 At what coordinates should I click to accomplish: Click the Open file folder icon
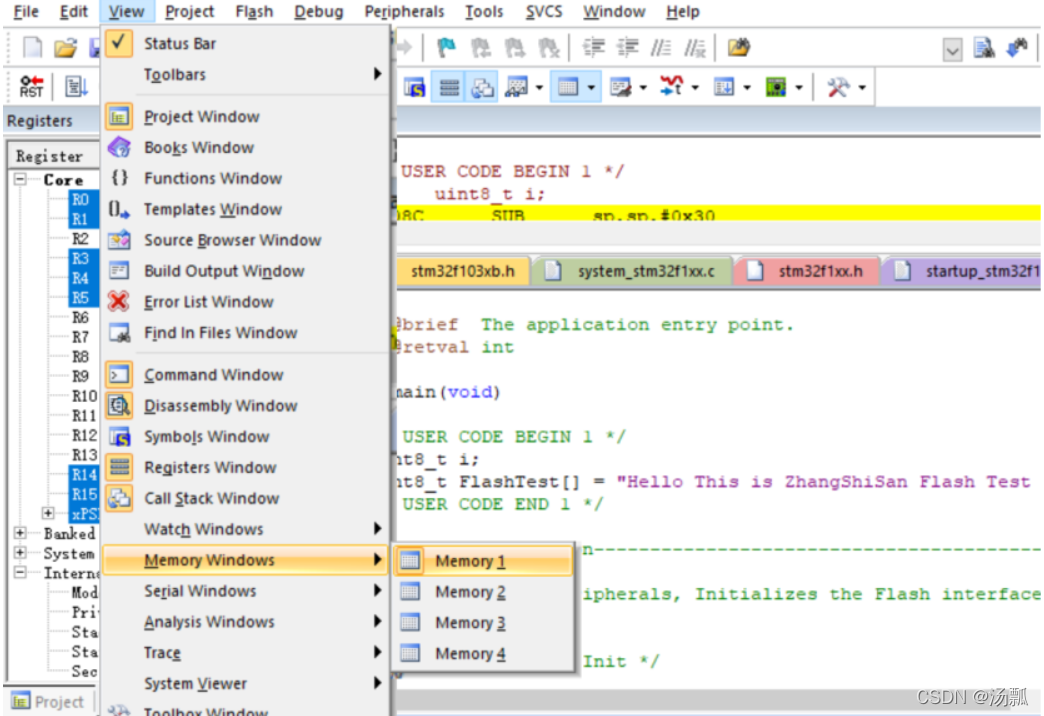[x=65, y=47]
